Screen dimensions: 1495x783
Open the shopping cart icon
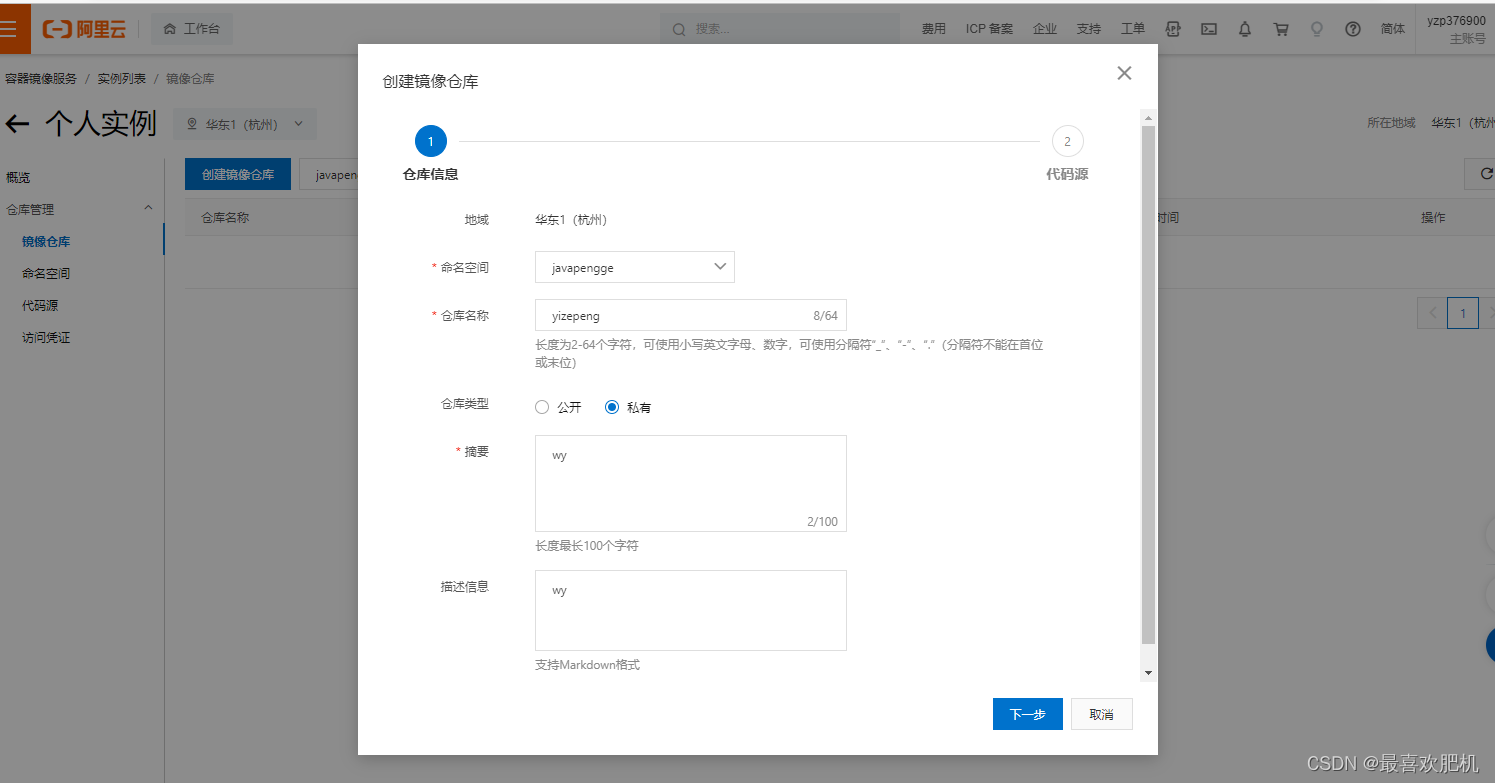(x=1281, y=29)
